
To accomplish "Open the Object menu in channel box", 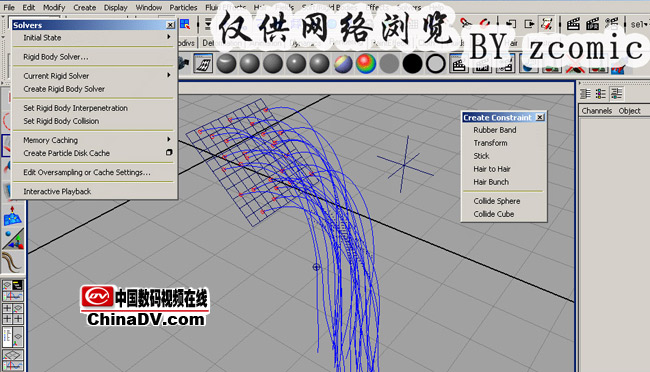I will coord(629,111).
